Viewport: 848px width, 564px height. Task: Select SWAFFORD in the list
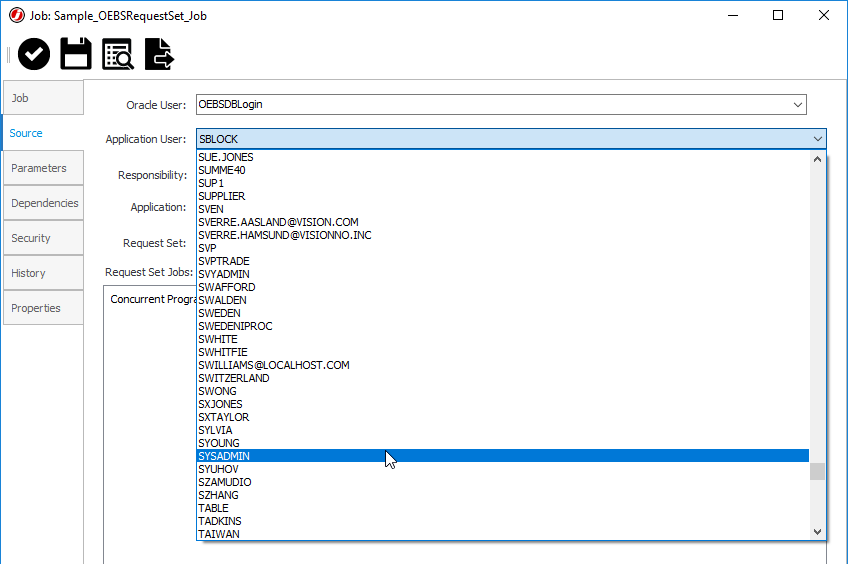503,287
